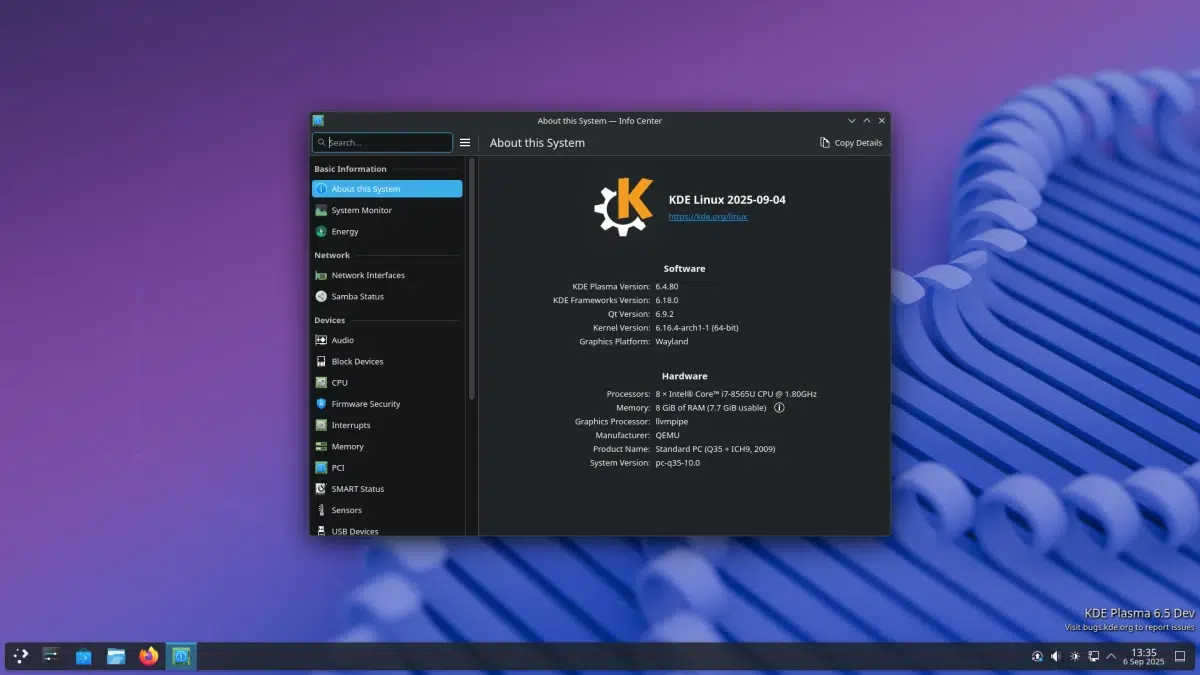Open the Interrupts page
1200x675 pixels.
point(387,425)
